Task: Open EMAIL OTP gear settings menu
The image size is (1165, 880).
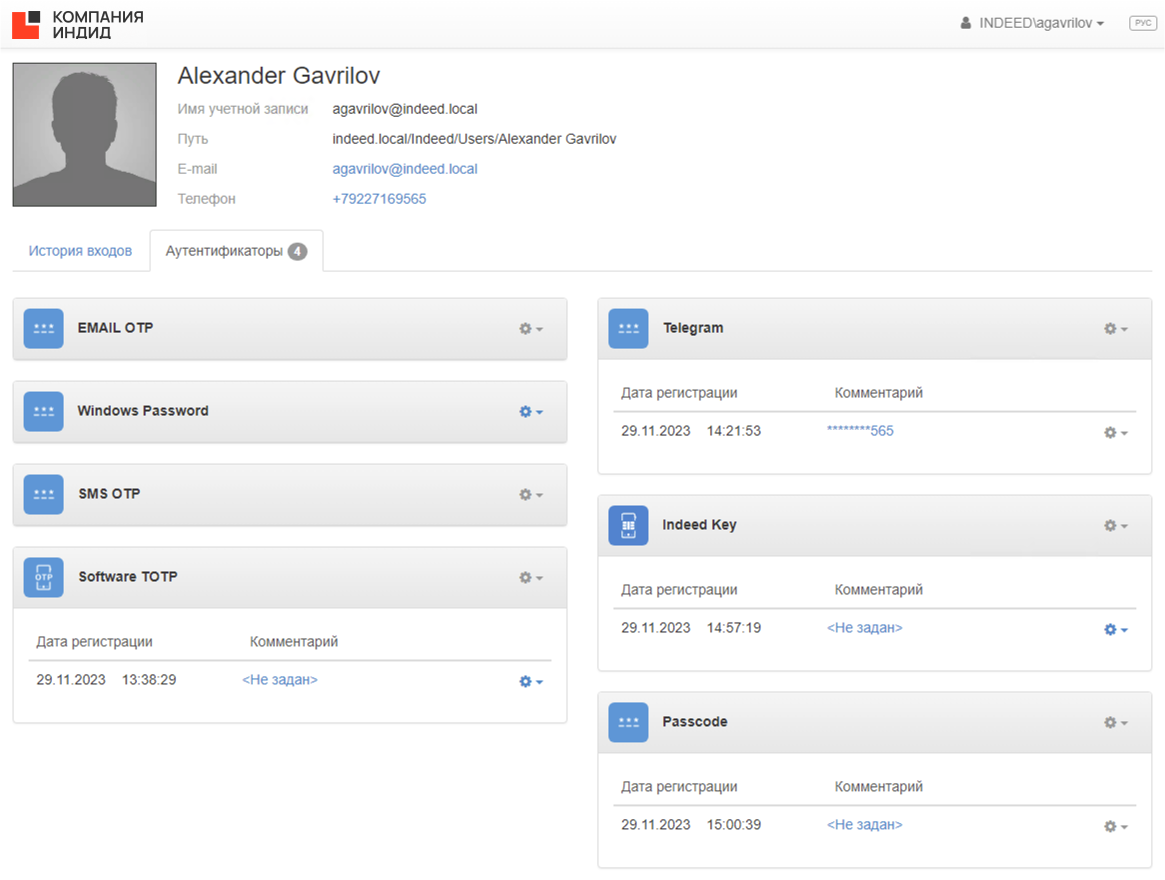Action: 531,329
